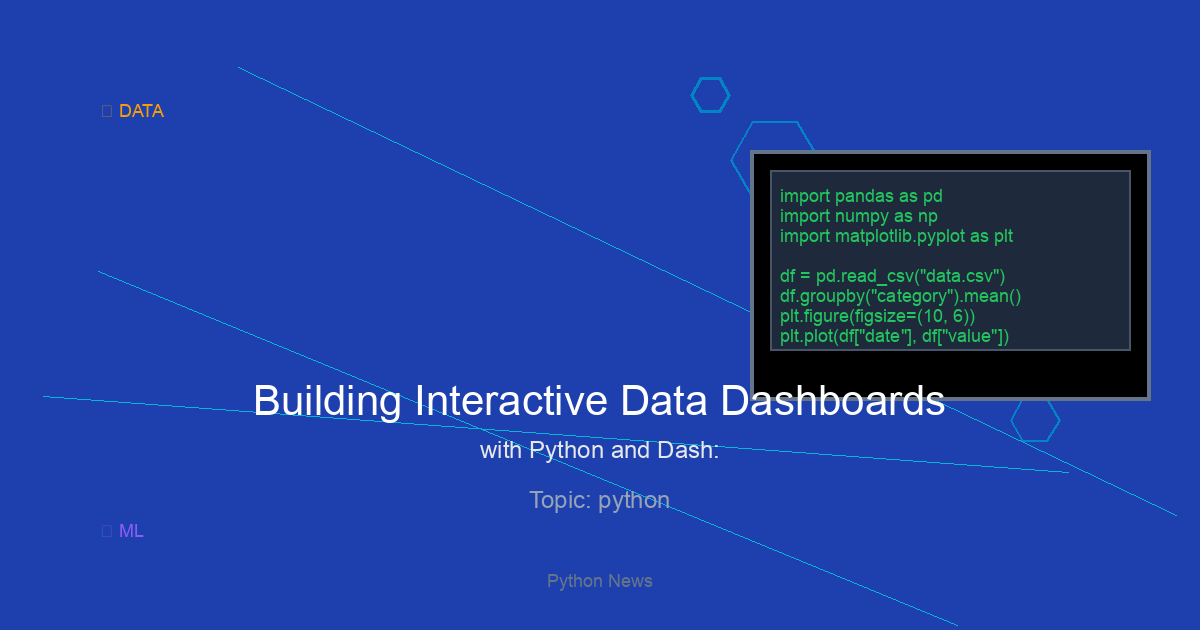Viewport: 1200px width, 630px height.
Task: Click the 'import numpy as np' code line
Action: tap(858, 216)
